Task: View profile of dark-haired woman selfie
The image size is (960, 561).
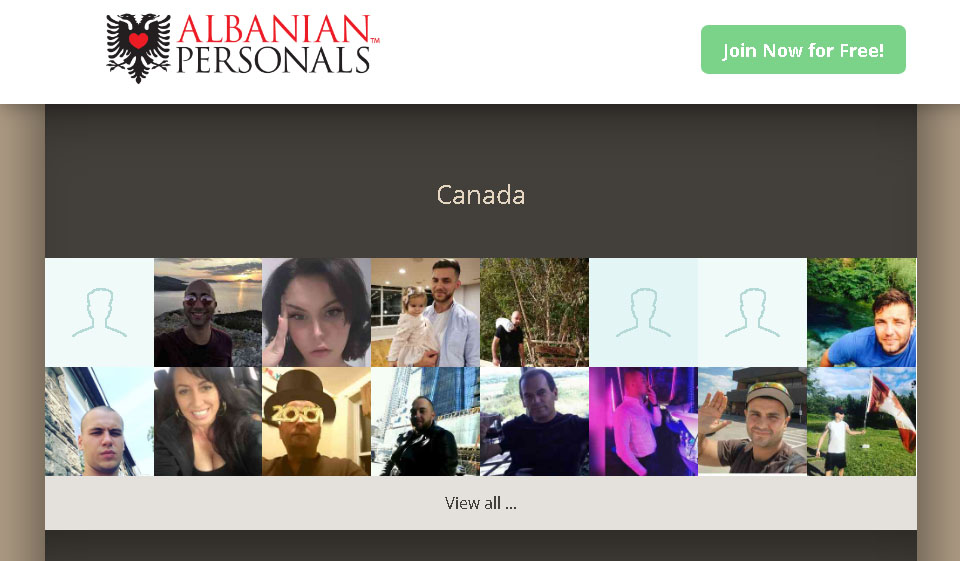Action: 317,312
